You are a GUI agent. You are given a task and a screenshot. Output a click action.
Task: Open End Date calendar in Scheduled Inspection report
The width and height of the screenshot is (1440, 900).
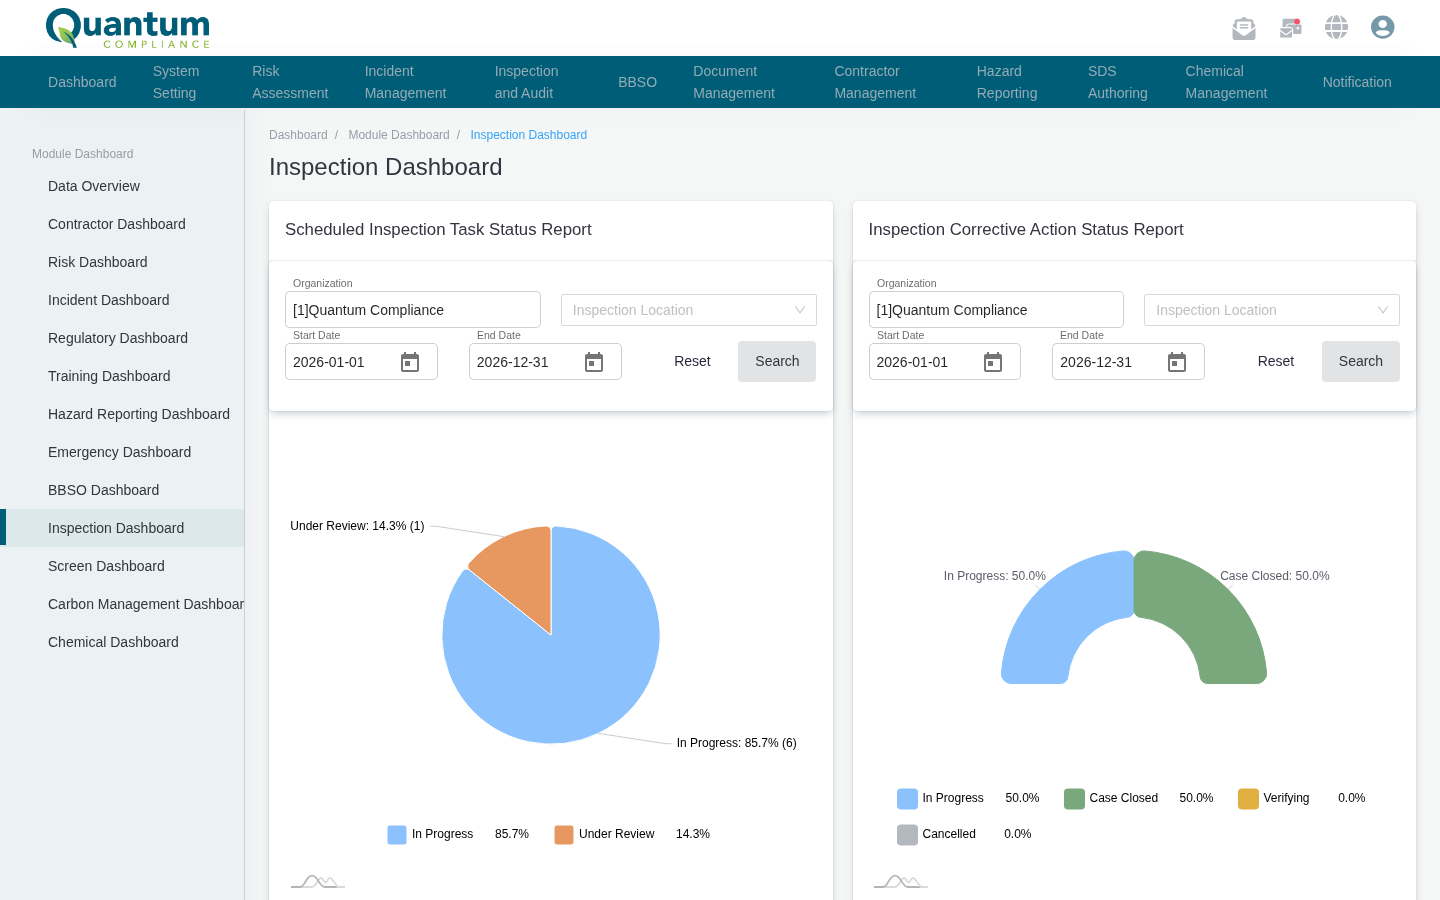pyautogui.click(x=594, y=362)
